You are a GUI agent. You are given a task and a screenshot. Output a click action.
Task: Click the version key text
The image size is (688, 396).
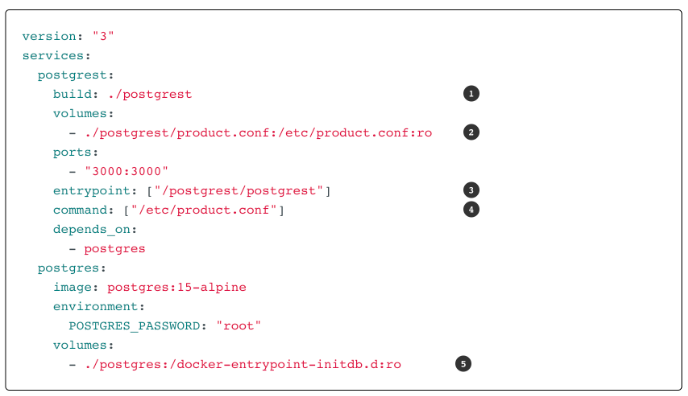(49, 36)
